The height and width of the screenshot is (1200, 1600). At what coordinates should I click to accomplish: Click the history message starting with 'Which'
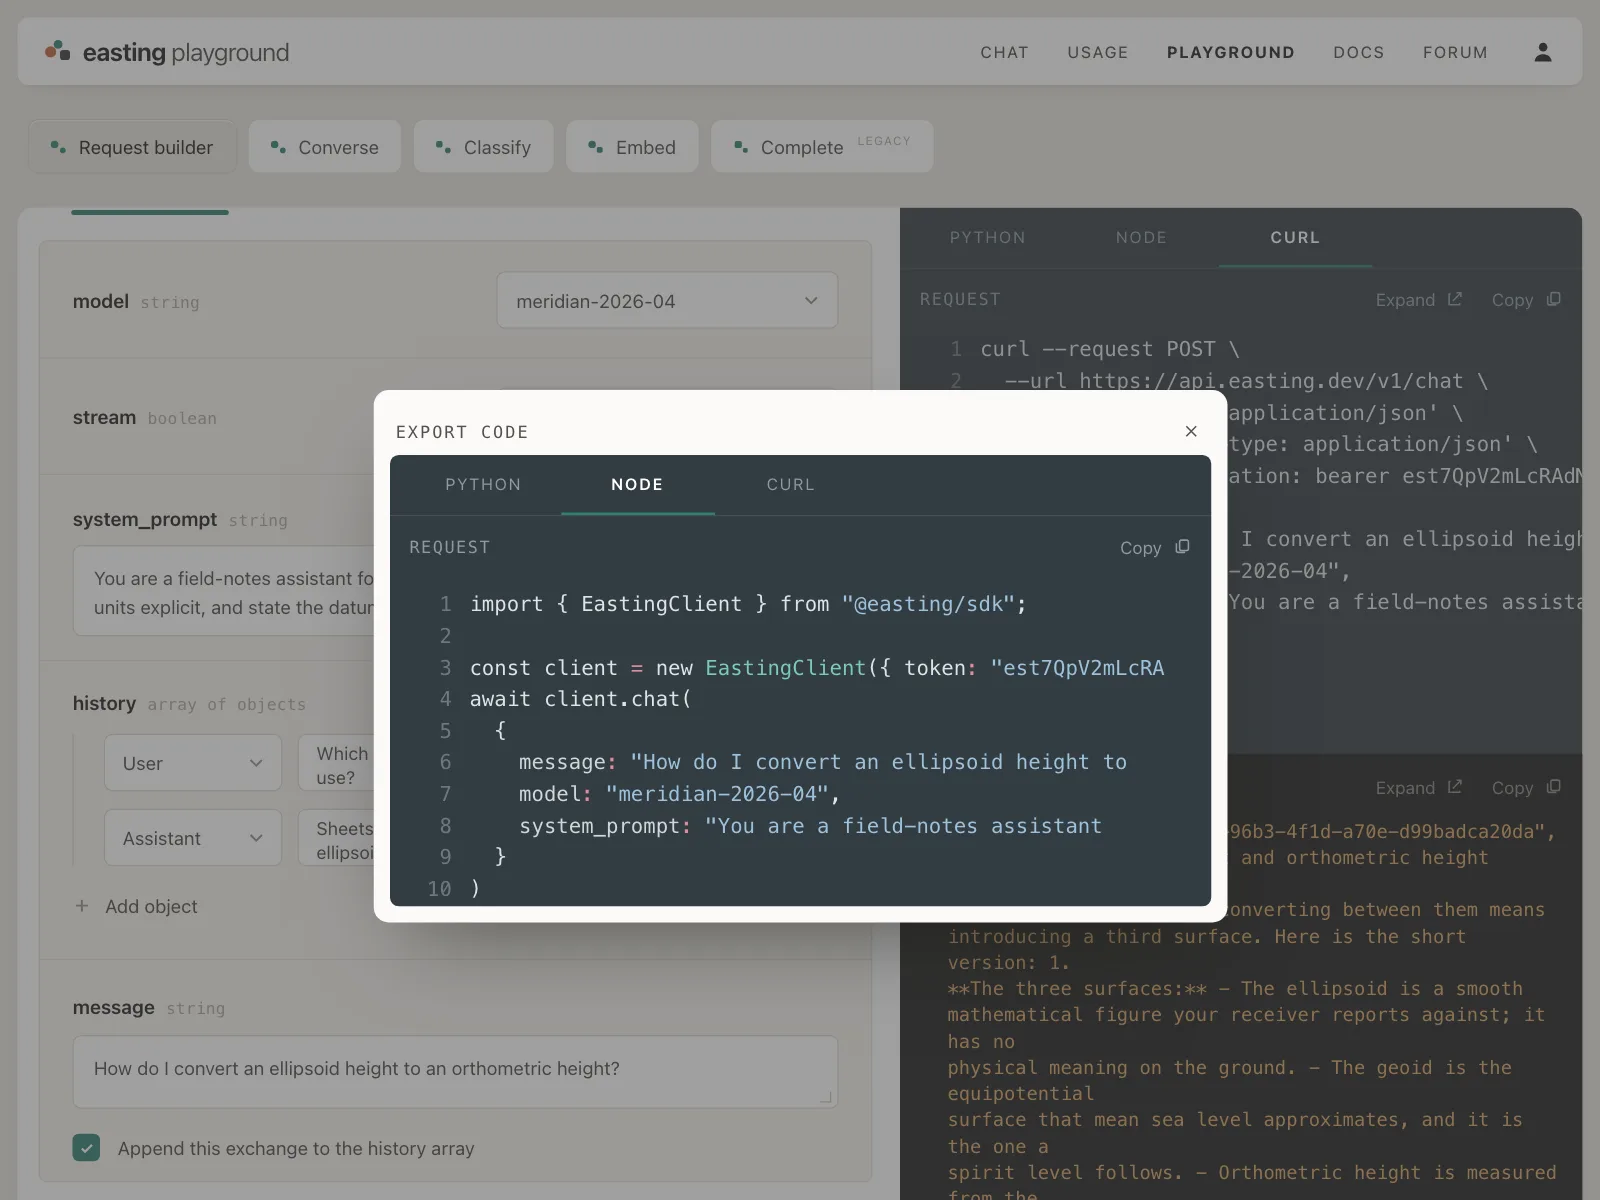tap(336, 764)
